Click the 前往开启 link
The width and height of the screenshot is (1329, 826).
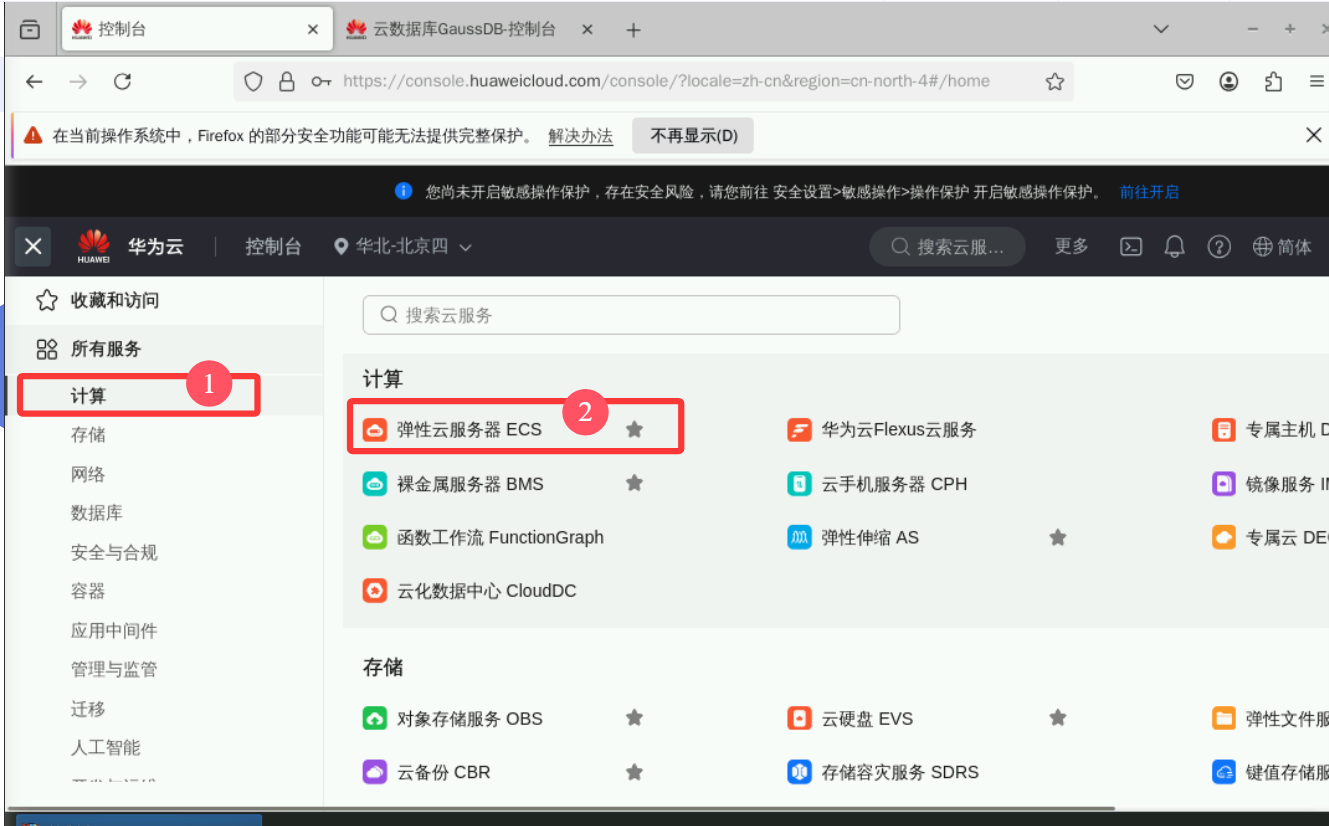(1149, 192)
